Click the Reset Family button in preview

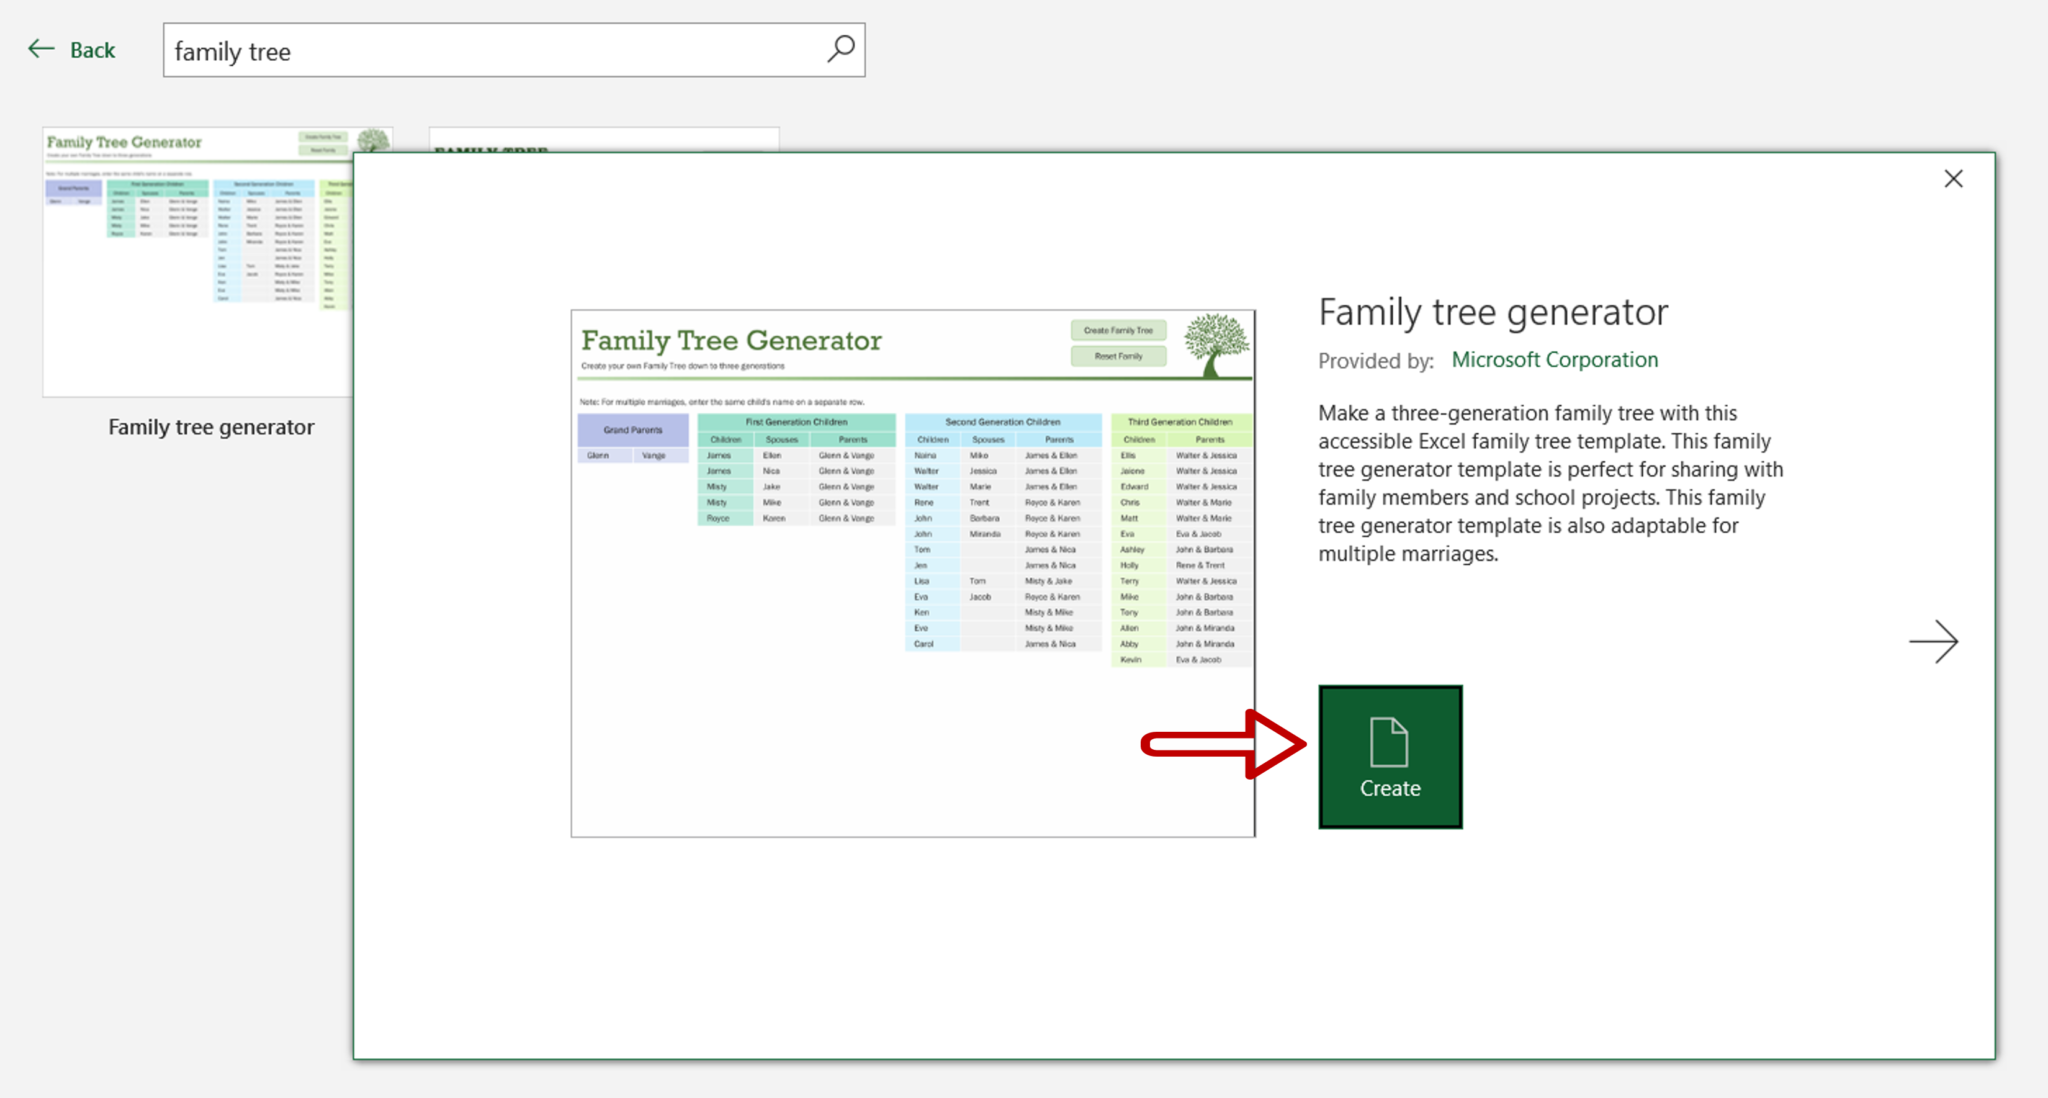(x=1118, y=356)
